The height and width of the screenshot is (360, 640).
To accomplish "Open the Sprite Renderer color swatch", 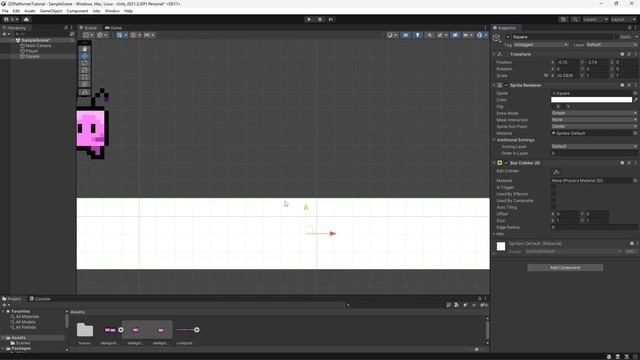I will coord(591,100).
